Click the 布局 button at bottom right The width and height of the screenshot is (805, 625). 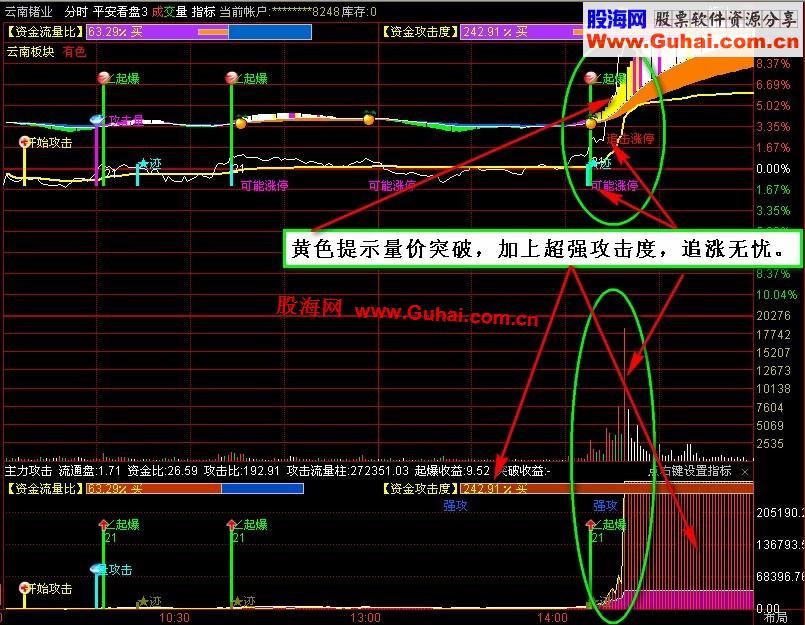tap(775, 617)
